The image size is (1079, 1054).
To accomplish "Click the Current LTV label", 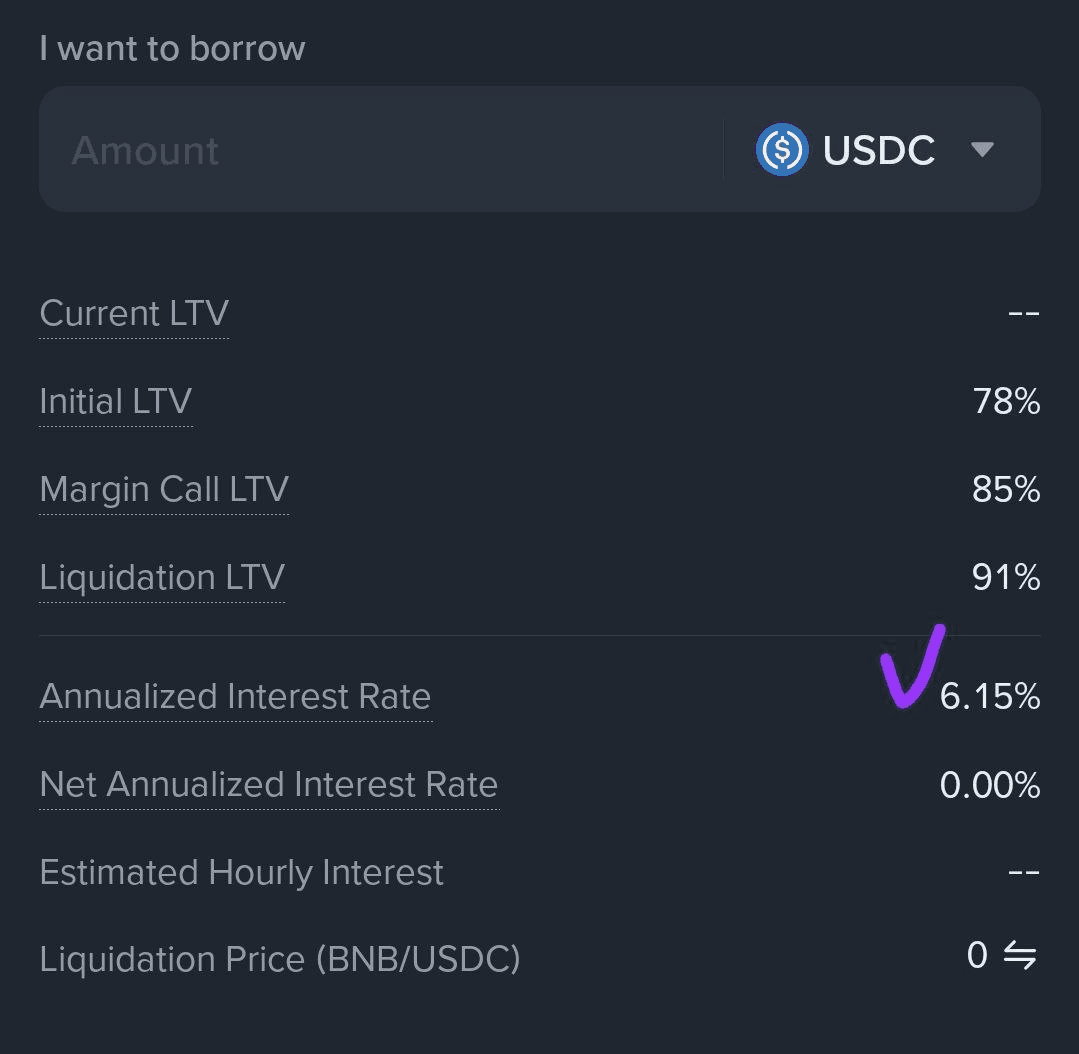I will pos(134,313).
